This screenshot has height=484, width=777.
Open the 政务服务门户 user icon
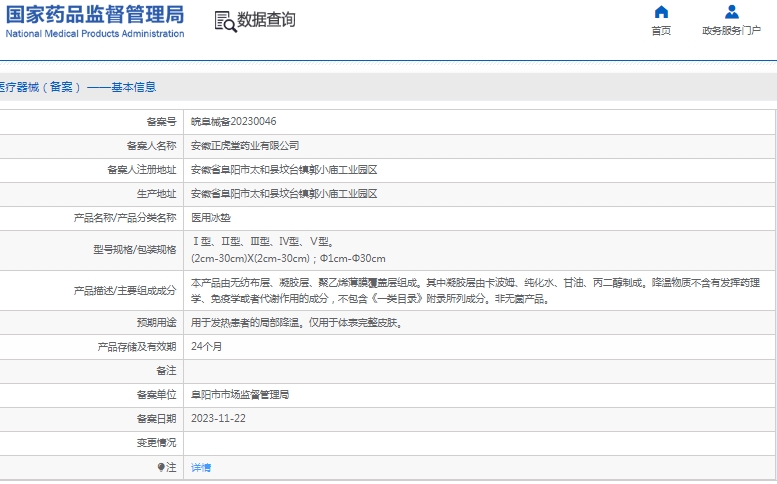731,12
